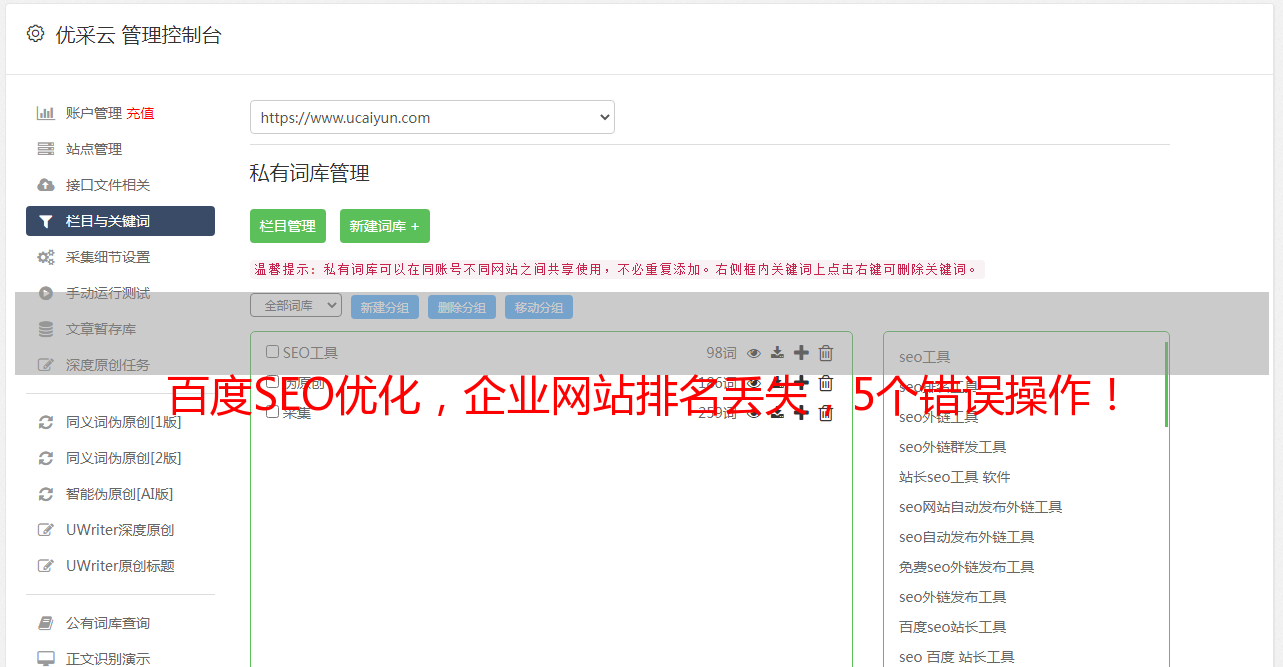The image size is (1283, 667).
Task: Download the SEO工具 word library
Action: point(777,353)
